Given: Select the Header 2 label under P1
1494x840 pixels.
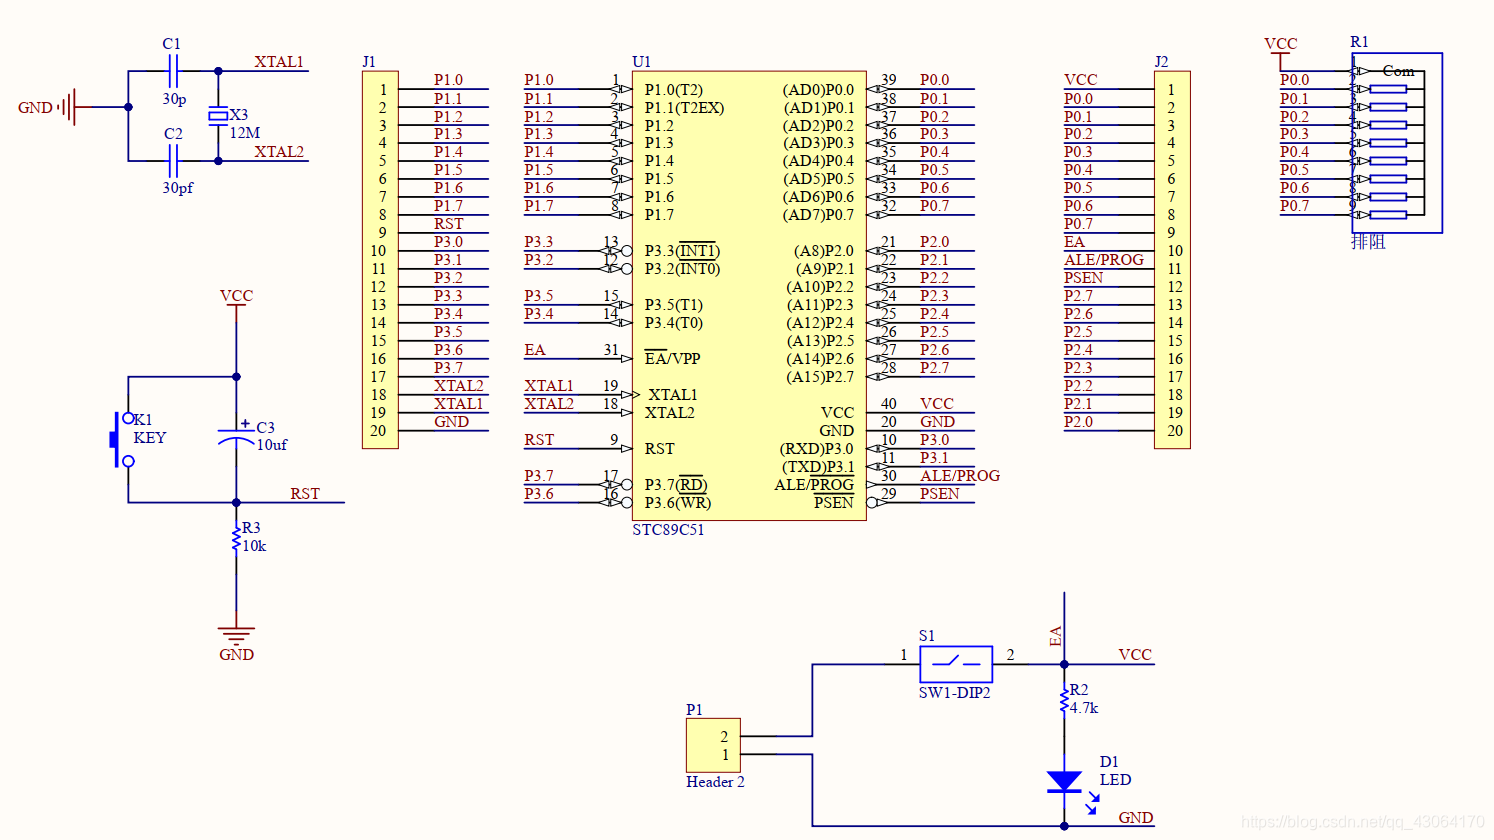Looking at the screenshot, I should pos(715,782).
